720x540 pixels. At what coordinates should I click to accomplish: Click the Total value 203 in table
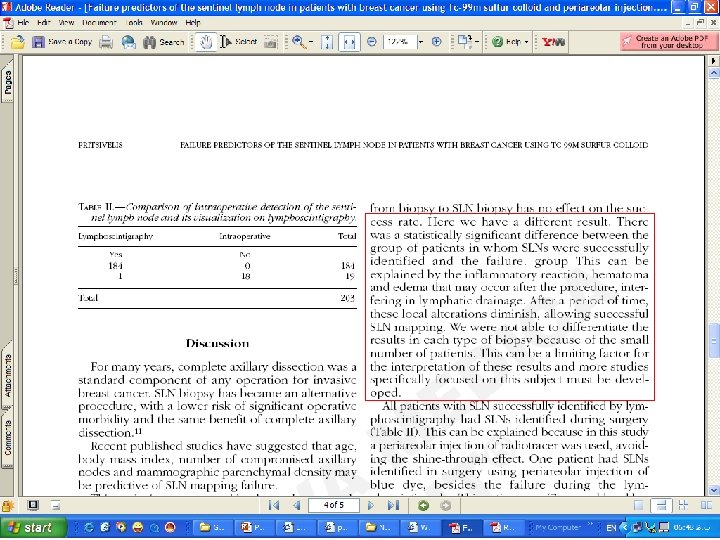348,298
